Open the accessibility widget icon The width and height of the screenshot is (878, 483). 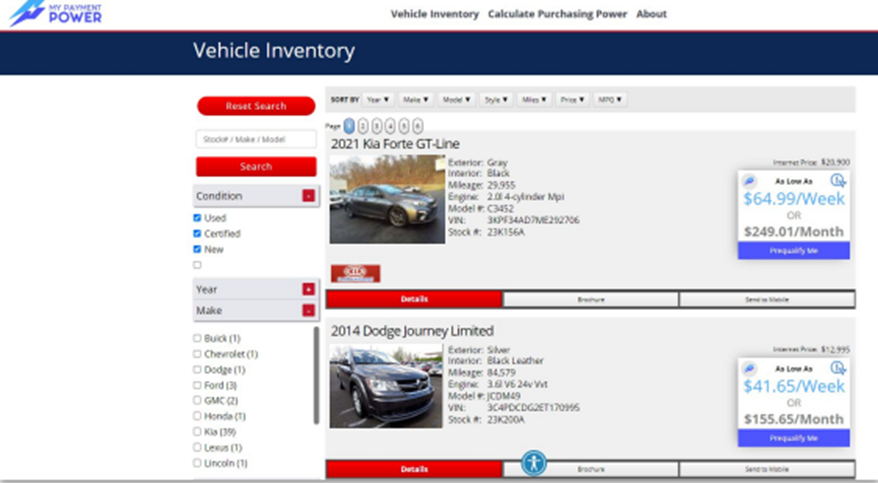click(x=534, y=463)
